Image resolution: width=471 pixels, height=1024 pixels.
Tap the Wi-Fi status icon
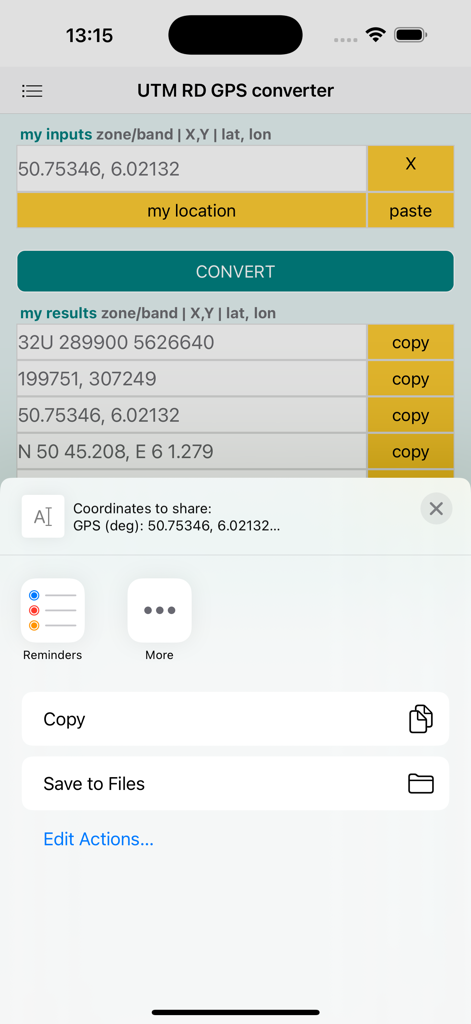(x=376, y=35)
